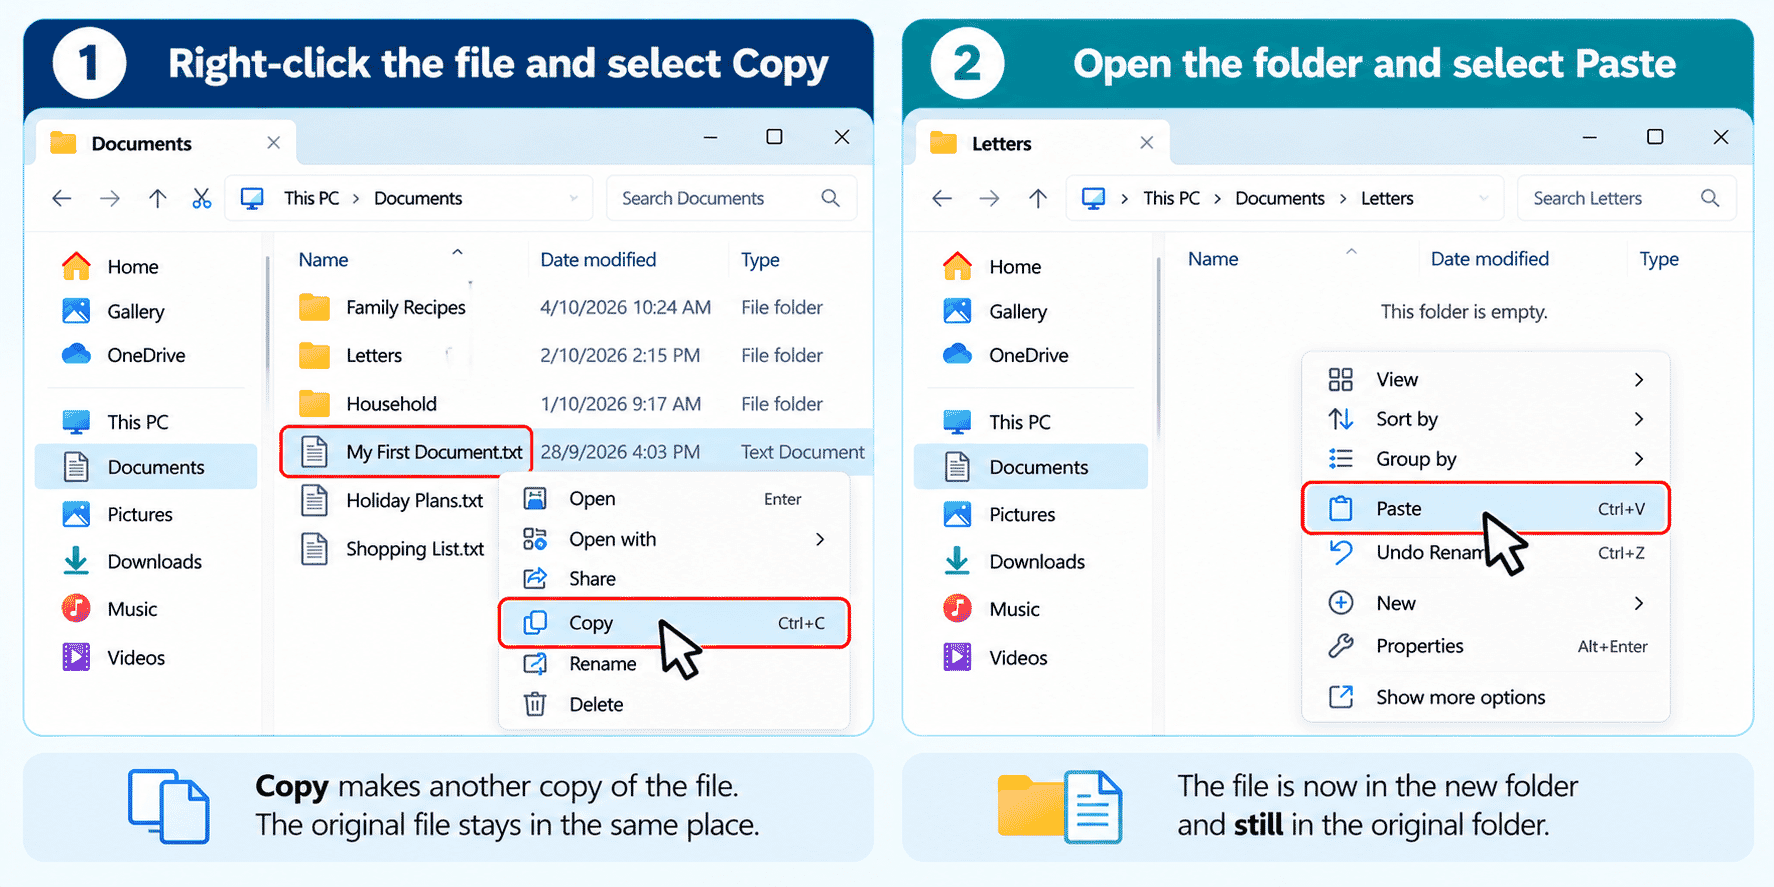Viewport: 1774px width, 887px height.
Task: Close the Letters tab
Action: tap(1147, 143)
